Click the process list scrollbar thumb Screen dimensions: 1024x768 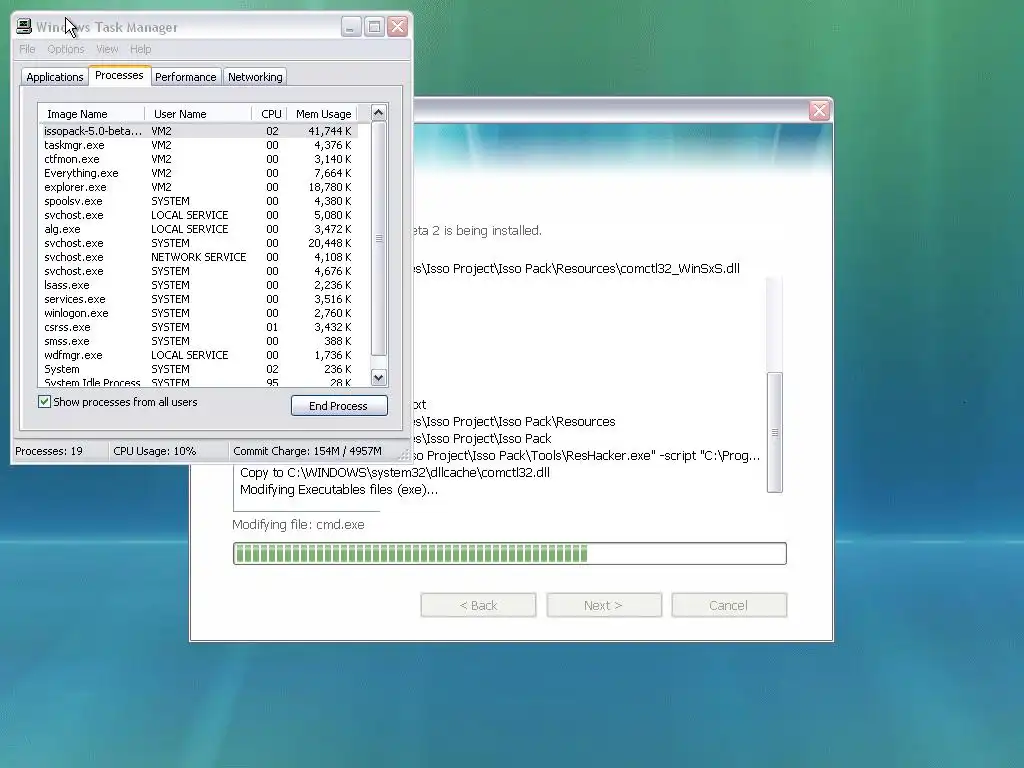(x=379, y=238)
